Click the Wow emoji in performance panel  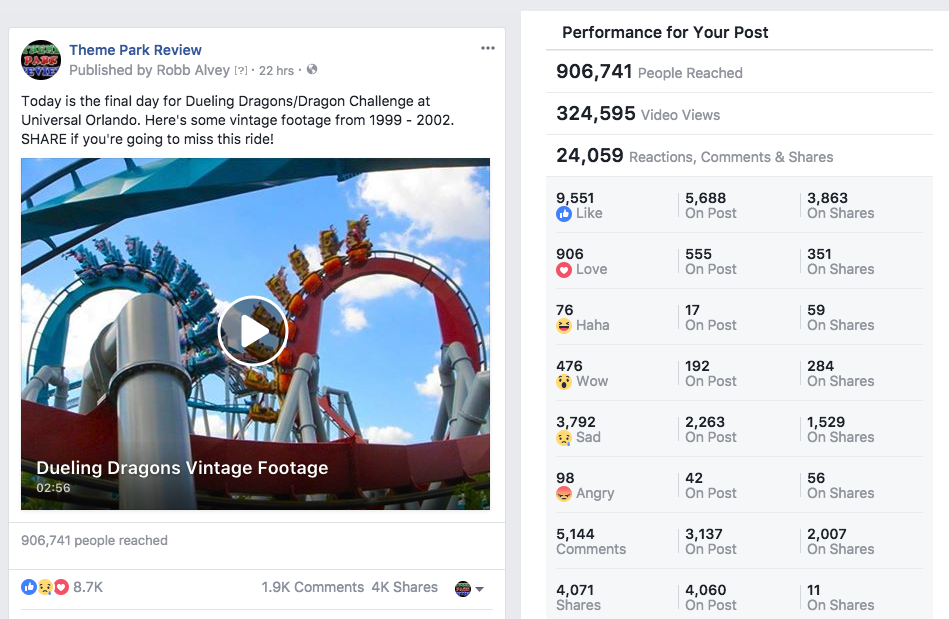coord(563,382)
